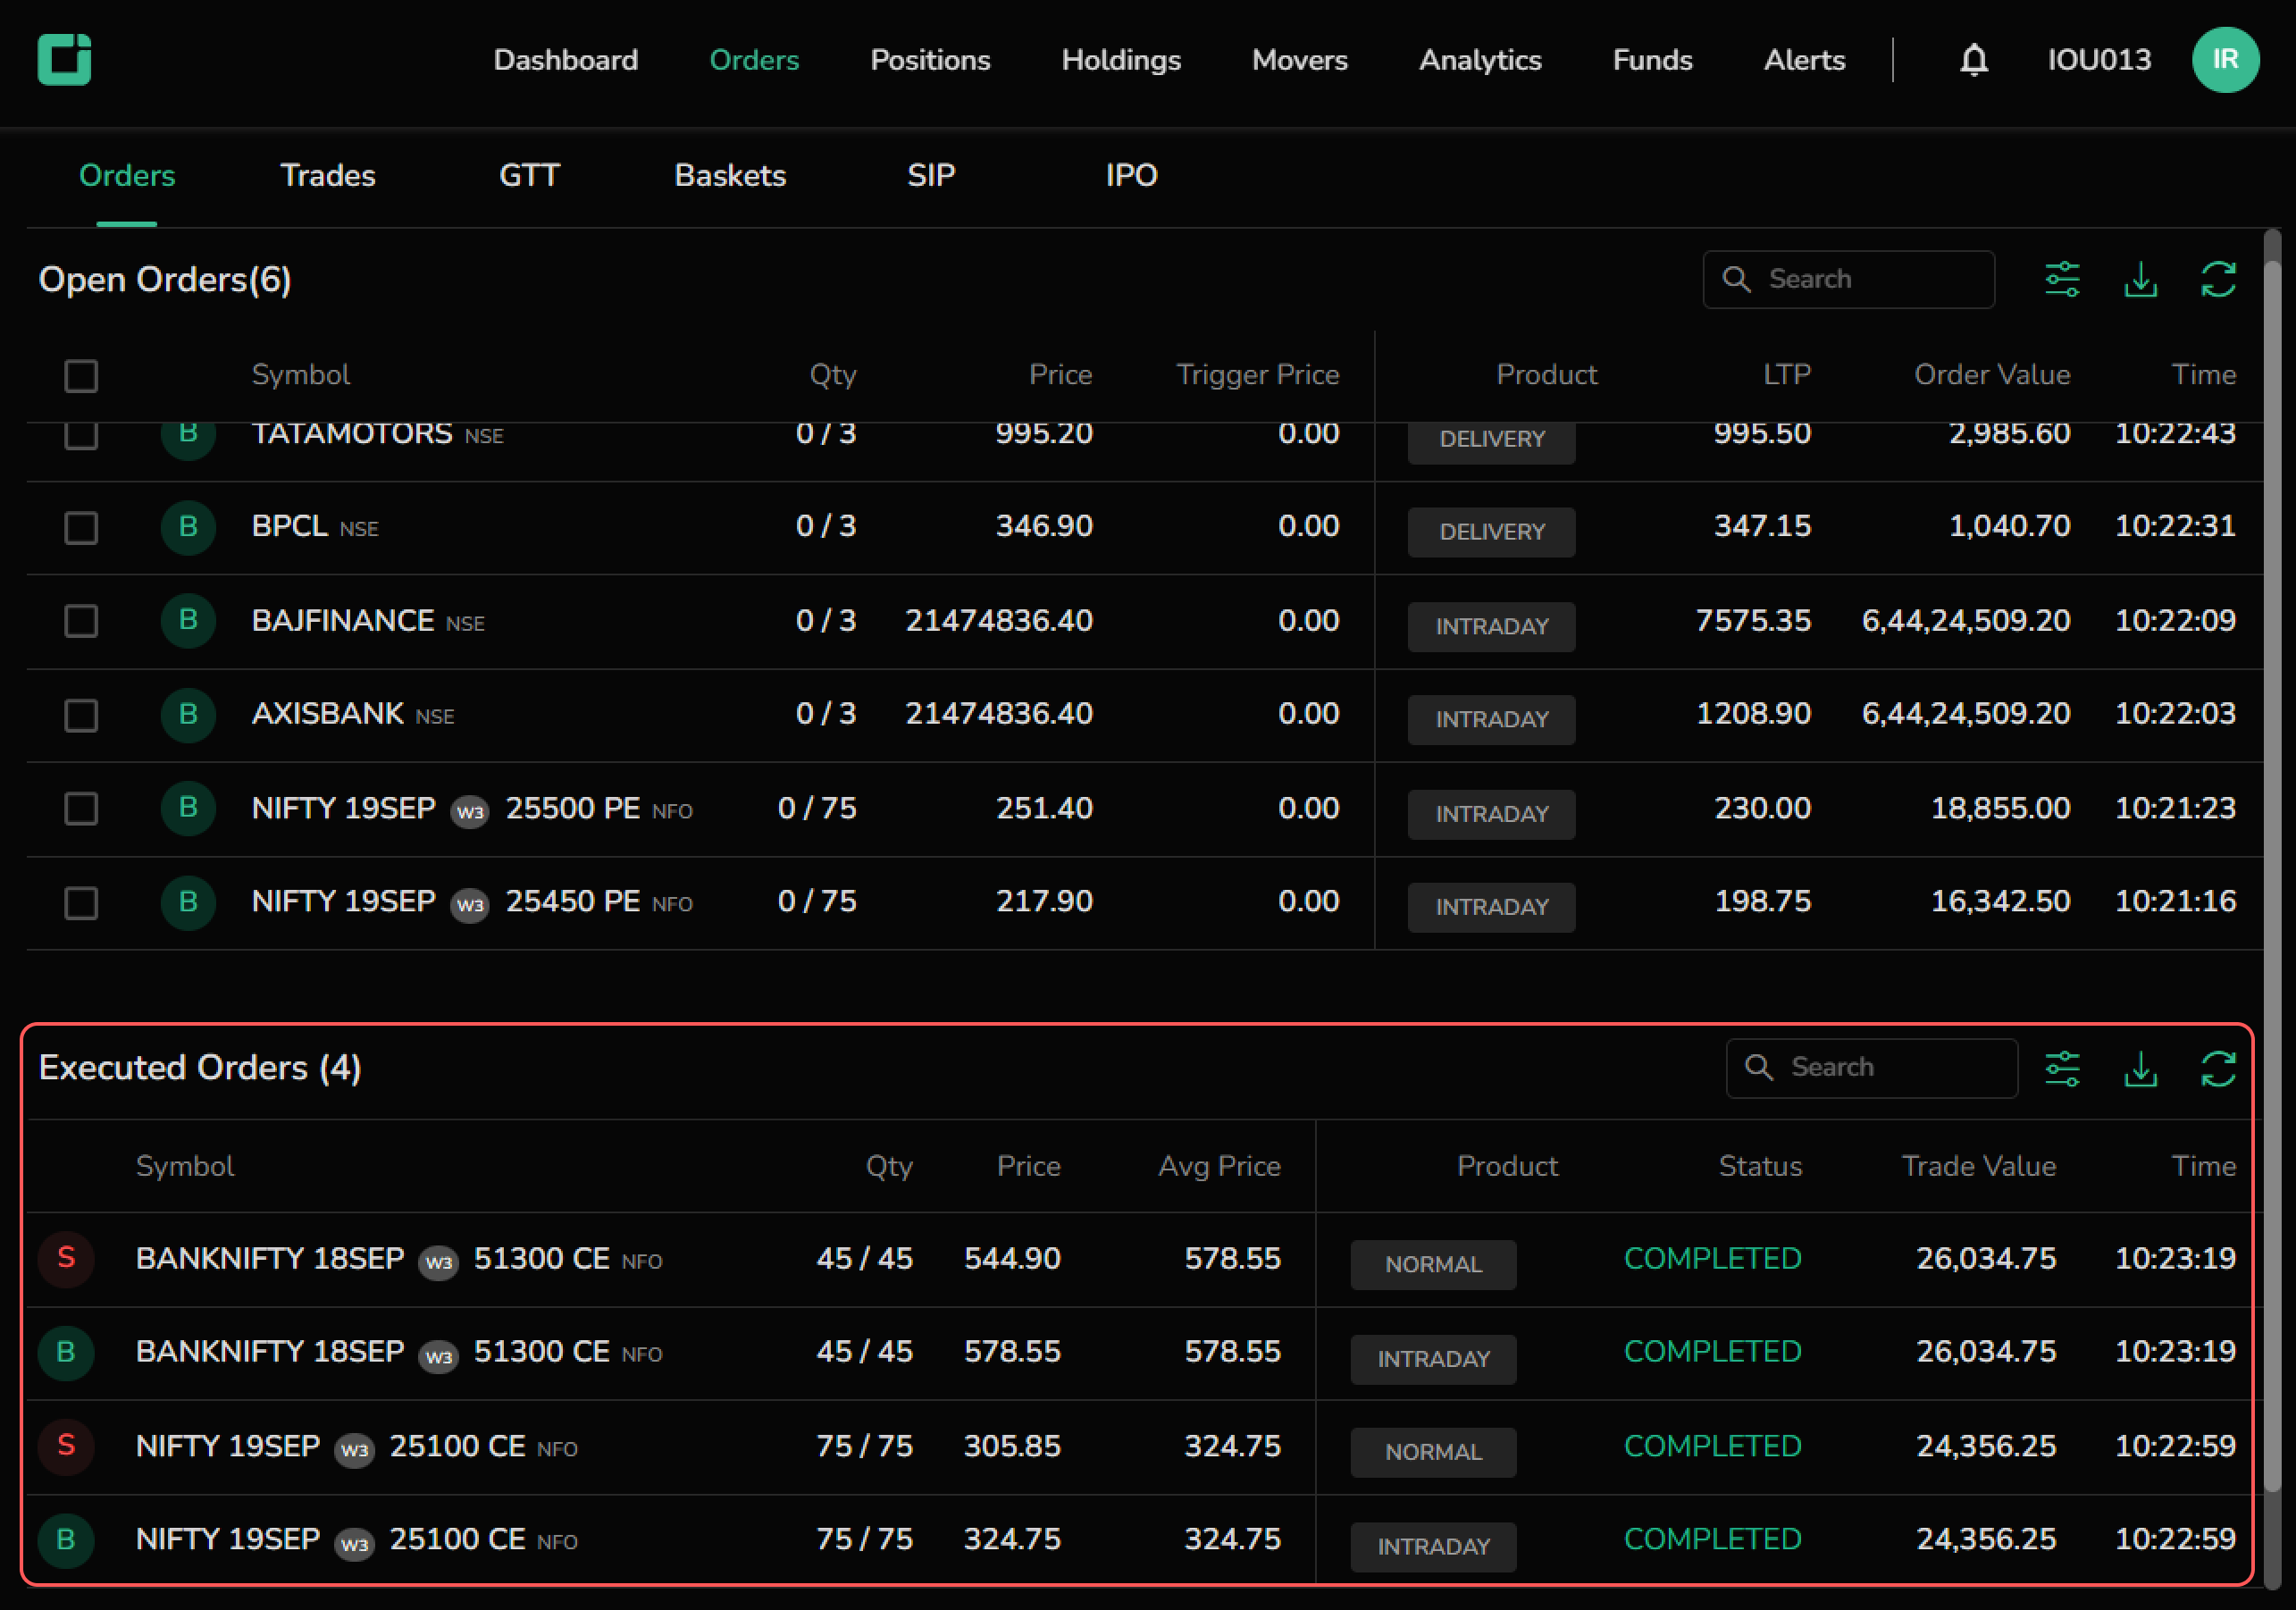Tick the TATAMOTORS order checkbox
The width and height of the screenshot is (2296, 1610).
coord(81,437)
